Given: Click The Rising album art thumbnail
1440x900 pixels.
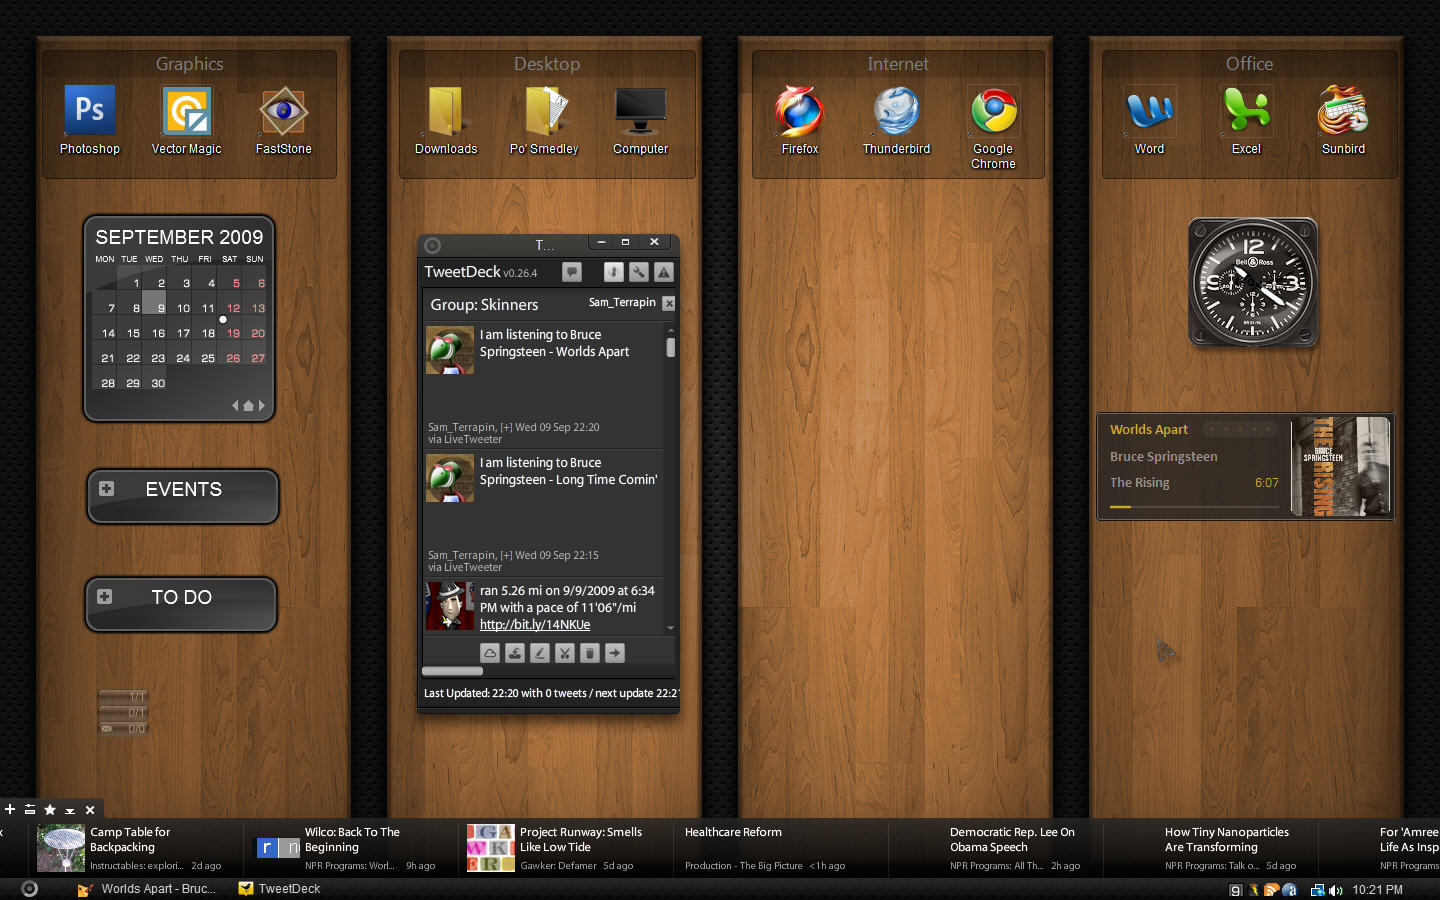Looking at the screenshot, I should coord(1341,467).
